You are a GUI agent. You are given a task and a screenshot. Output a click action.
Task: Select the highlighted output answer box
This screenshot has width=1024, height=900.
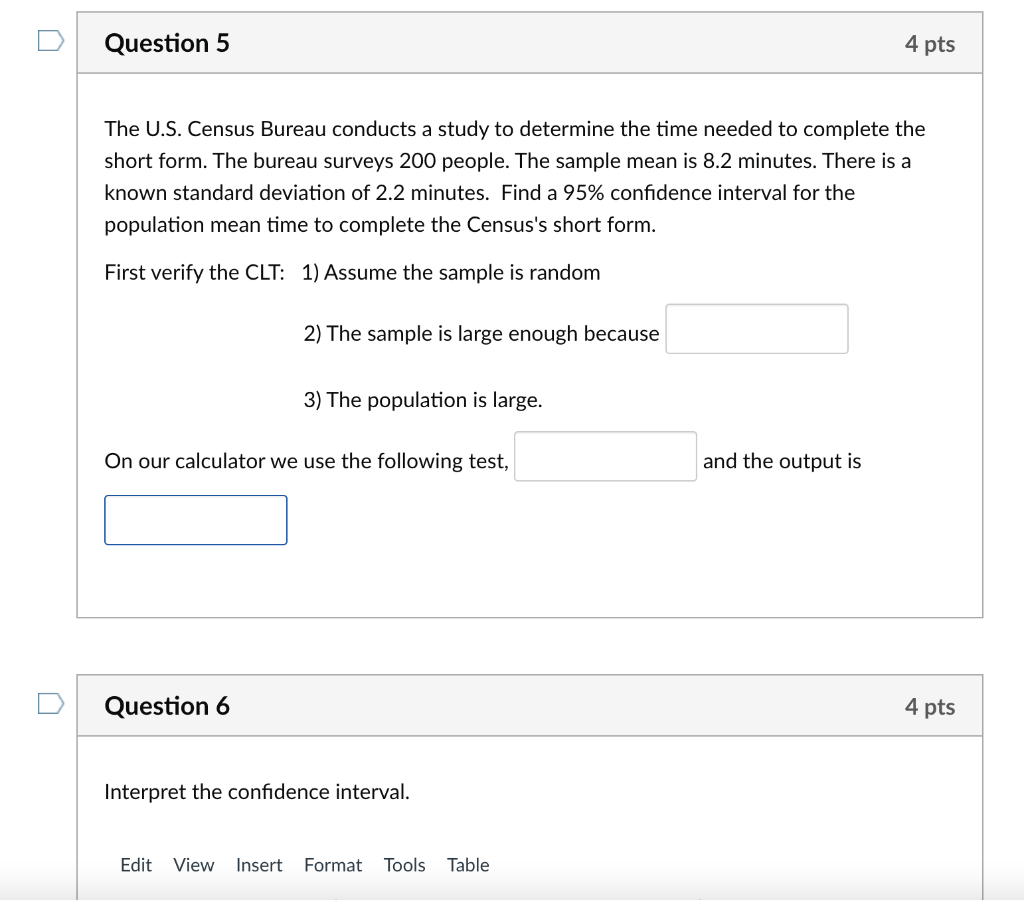click(x=195, y=519)
